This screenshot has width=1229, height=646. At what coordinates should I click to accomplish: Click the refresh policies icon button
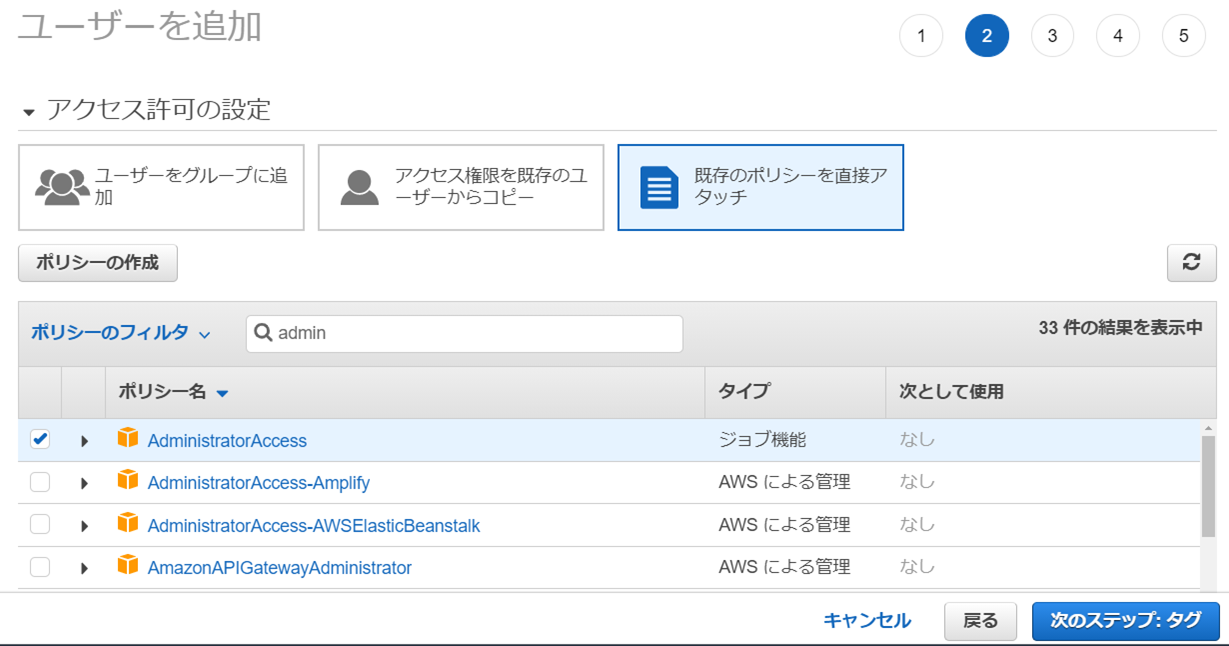tap(1191, 262)
